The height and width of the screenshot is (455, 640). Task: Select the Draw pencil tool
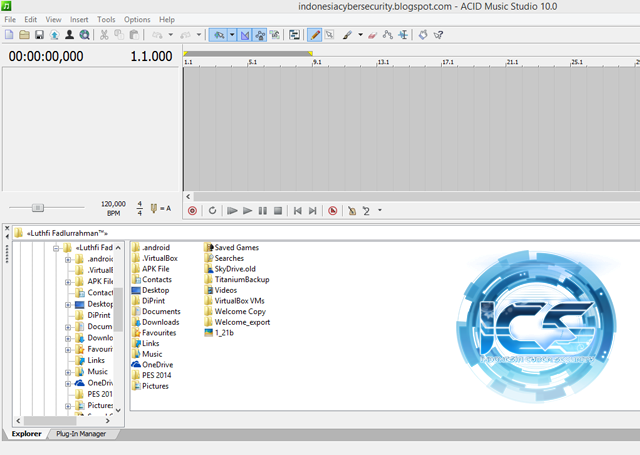[x=315, y=35]
